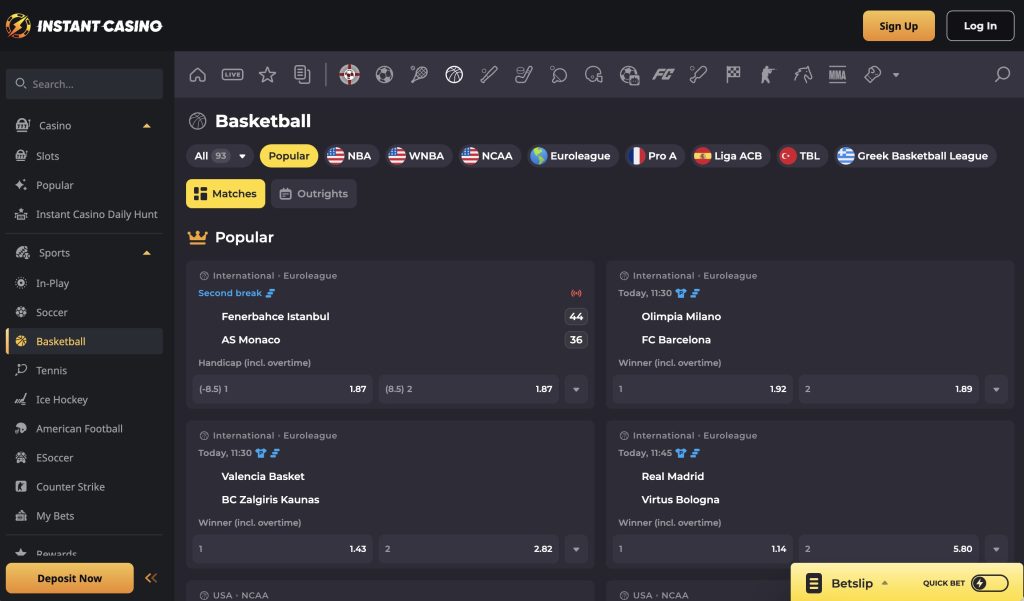Click odds 1.87 on Fenerbahce Istanbul handicap
The width and height of the screenshot is (1024, 601).
[x=280, y=389]
